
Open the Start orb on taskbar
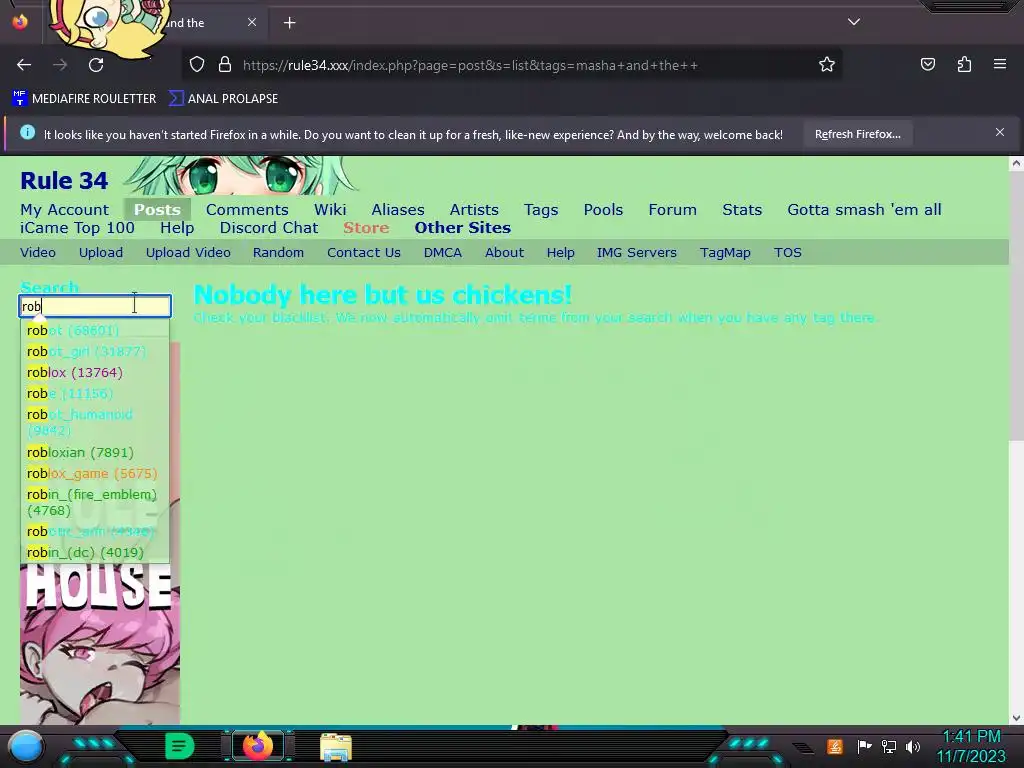click(x=26, y=747)
